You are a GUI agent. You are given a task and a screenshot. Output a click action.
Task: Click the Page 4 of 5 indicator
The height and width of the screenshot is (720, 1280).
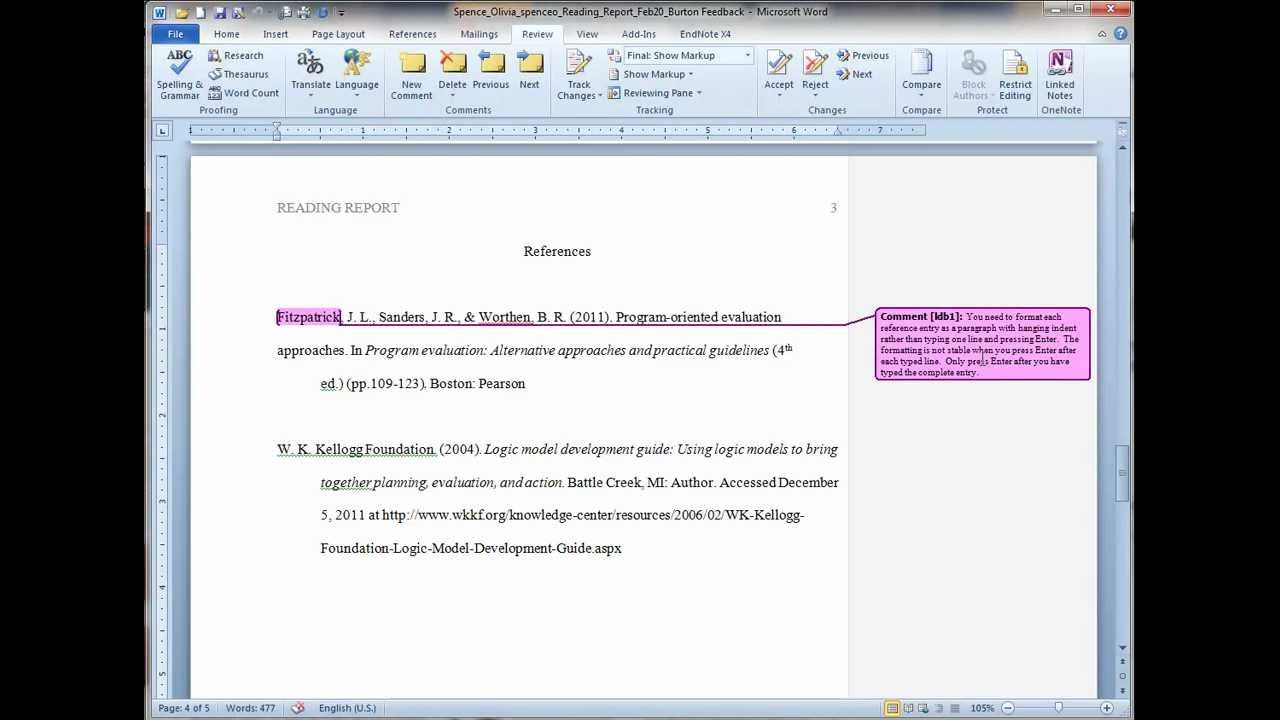[184, 708]
